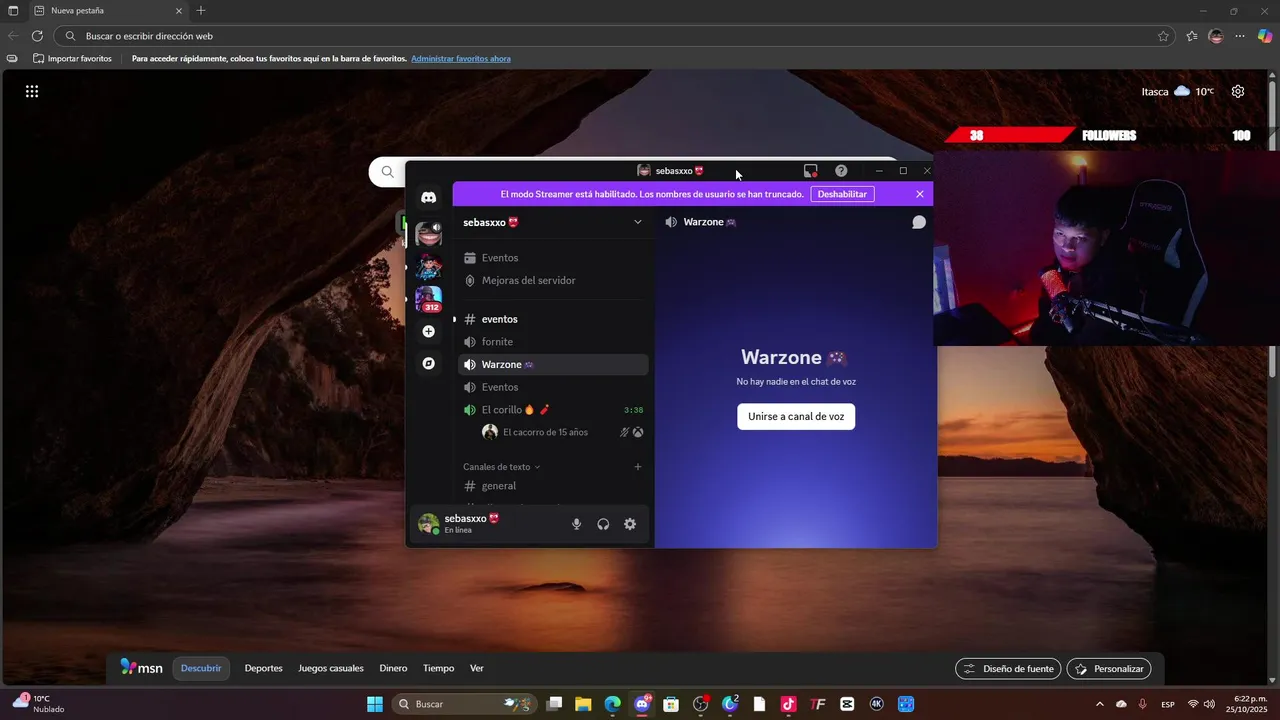This screenshot has height=720, width=1280.
Task: Add page to favorites star icon
Action: pyautogui.click(x=1163, y=36)
